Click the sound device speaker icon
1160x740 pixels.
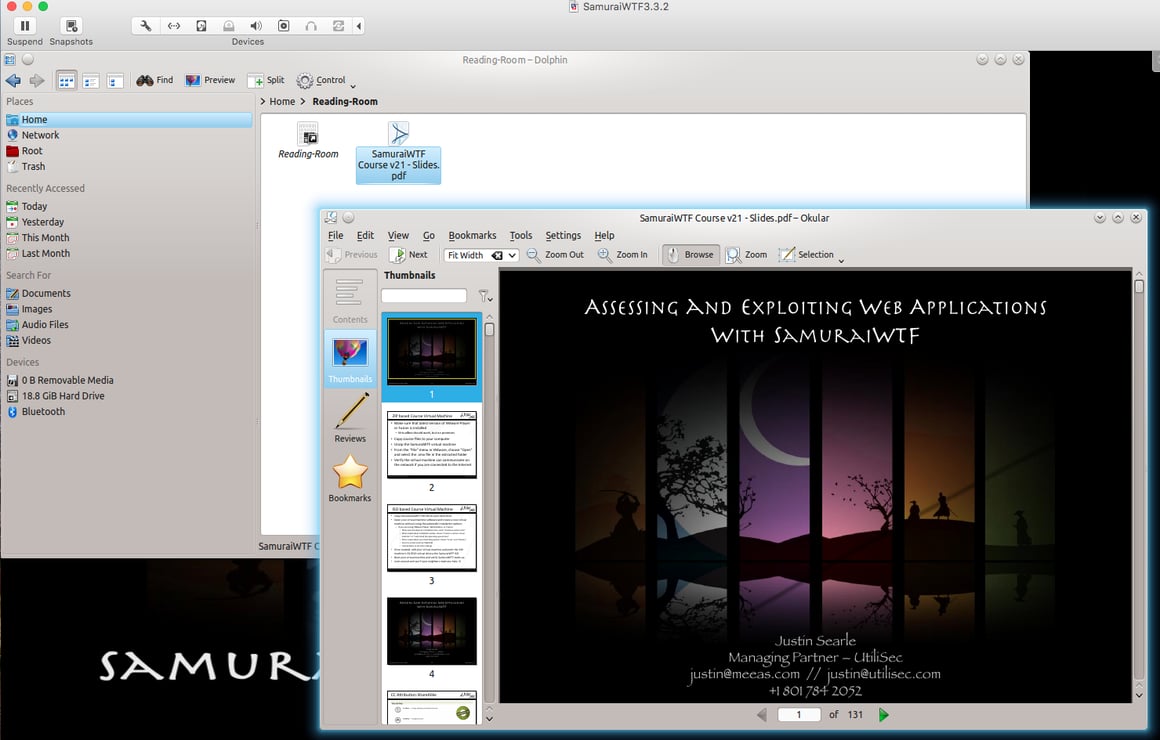click(x=256, y=26)
